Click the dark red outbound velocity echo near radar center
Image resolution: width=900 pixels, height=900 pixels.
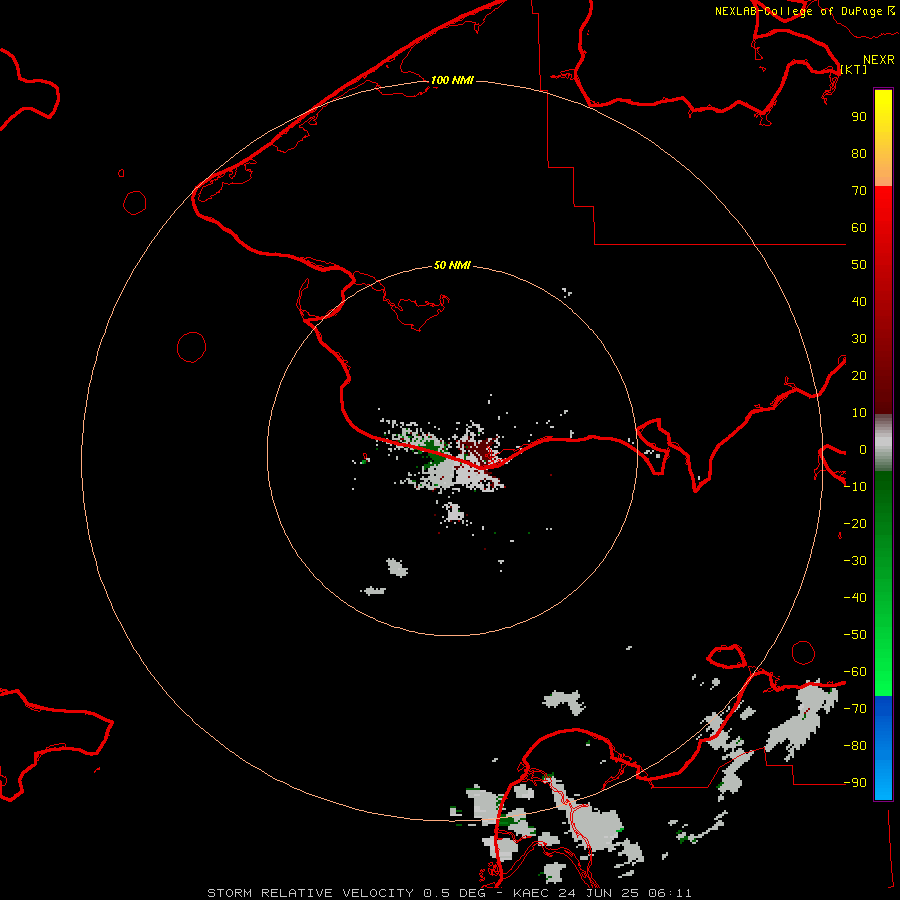pyautogui.click(x=481, y=449)
